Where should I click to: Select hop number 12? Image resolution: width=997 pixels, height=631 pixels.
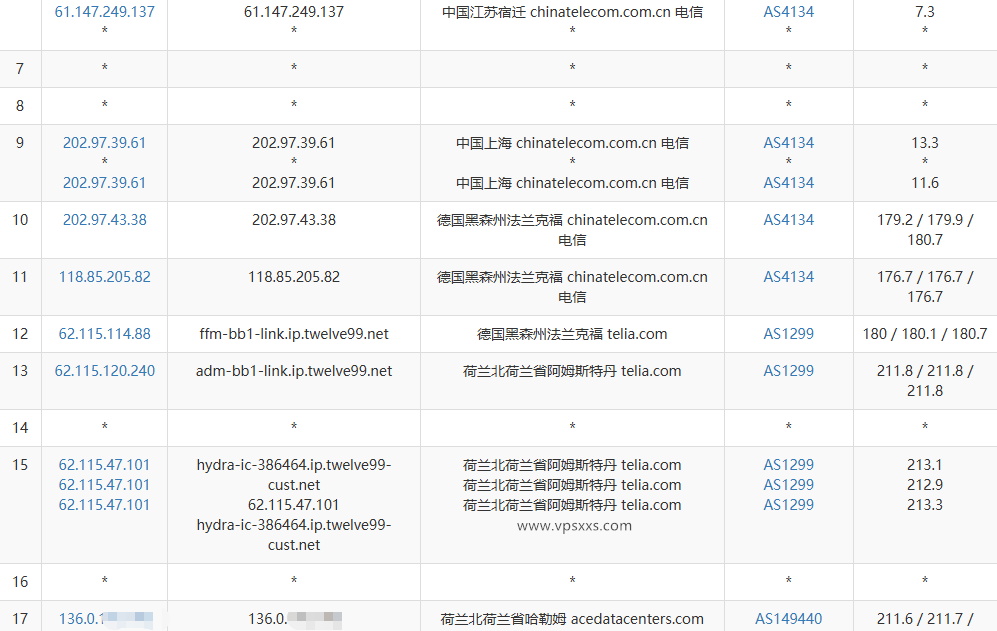[x=20, y=334]
